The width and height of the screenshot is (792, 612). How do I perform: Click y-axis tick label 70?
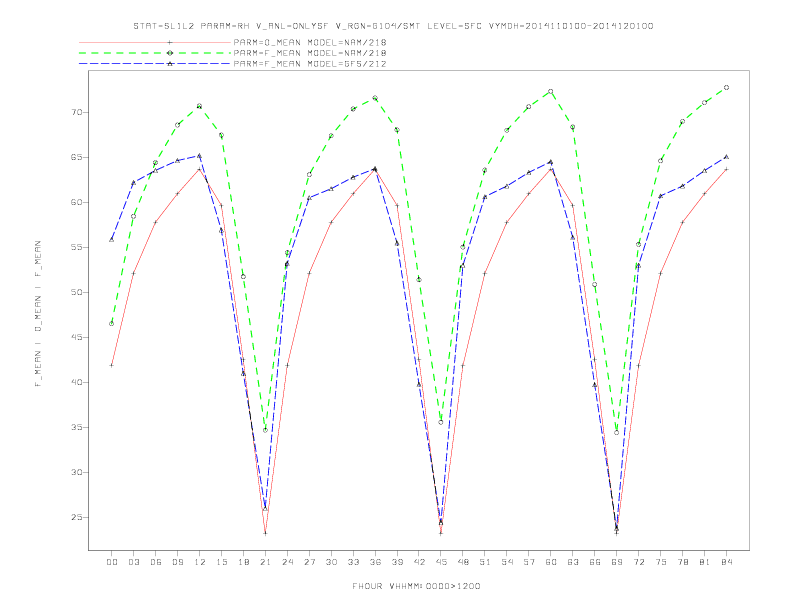point(77,112)
